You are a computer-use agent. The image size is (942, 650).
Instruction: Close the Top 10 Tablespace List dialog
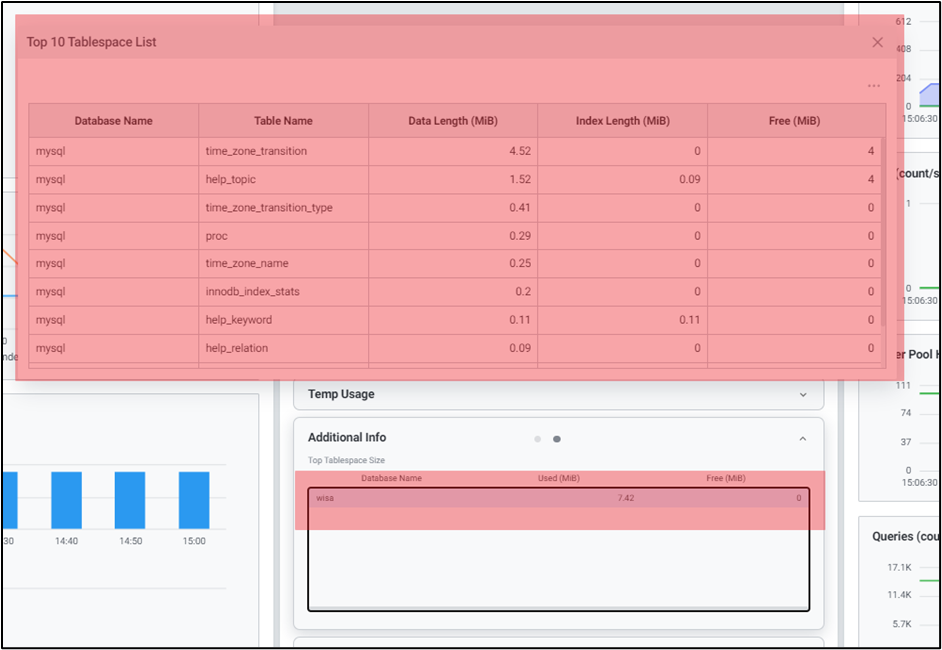coord(877,42)
